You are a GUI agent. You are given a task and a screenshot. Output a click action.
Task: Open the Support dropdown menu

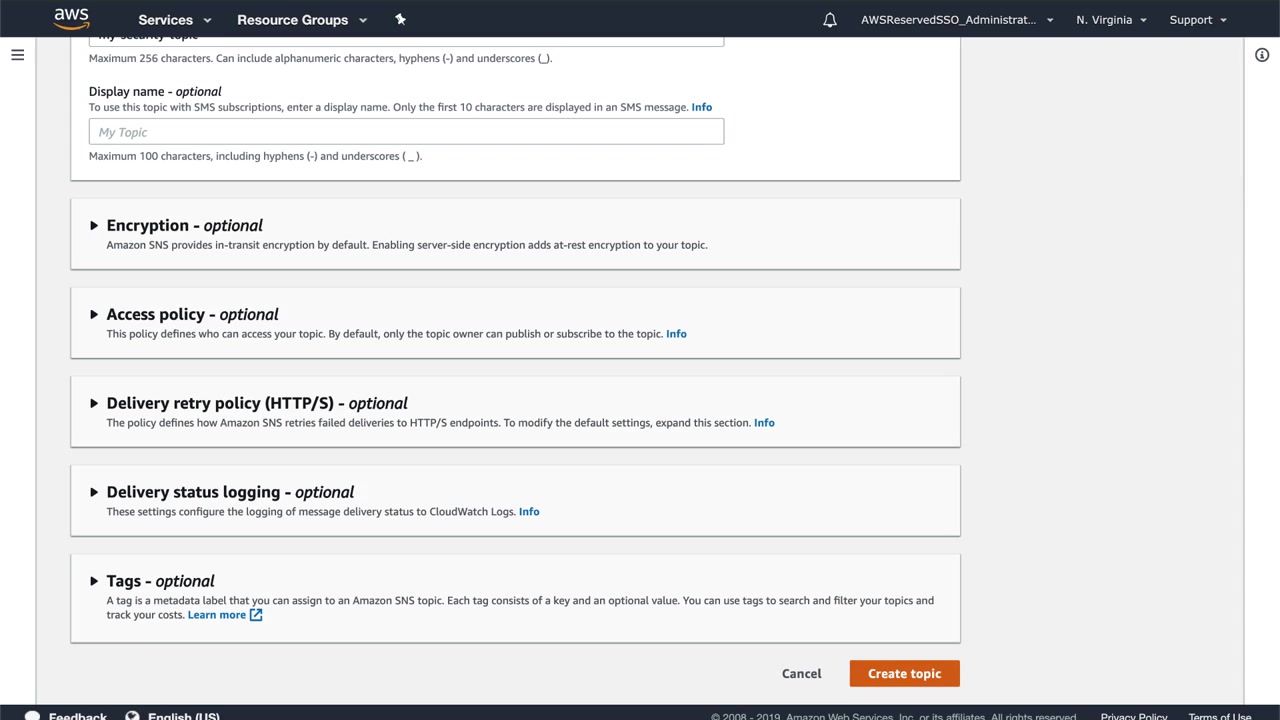click(x=1197, y=20)
